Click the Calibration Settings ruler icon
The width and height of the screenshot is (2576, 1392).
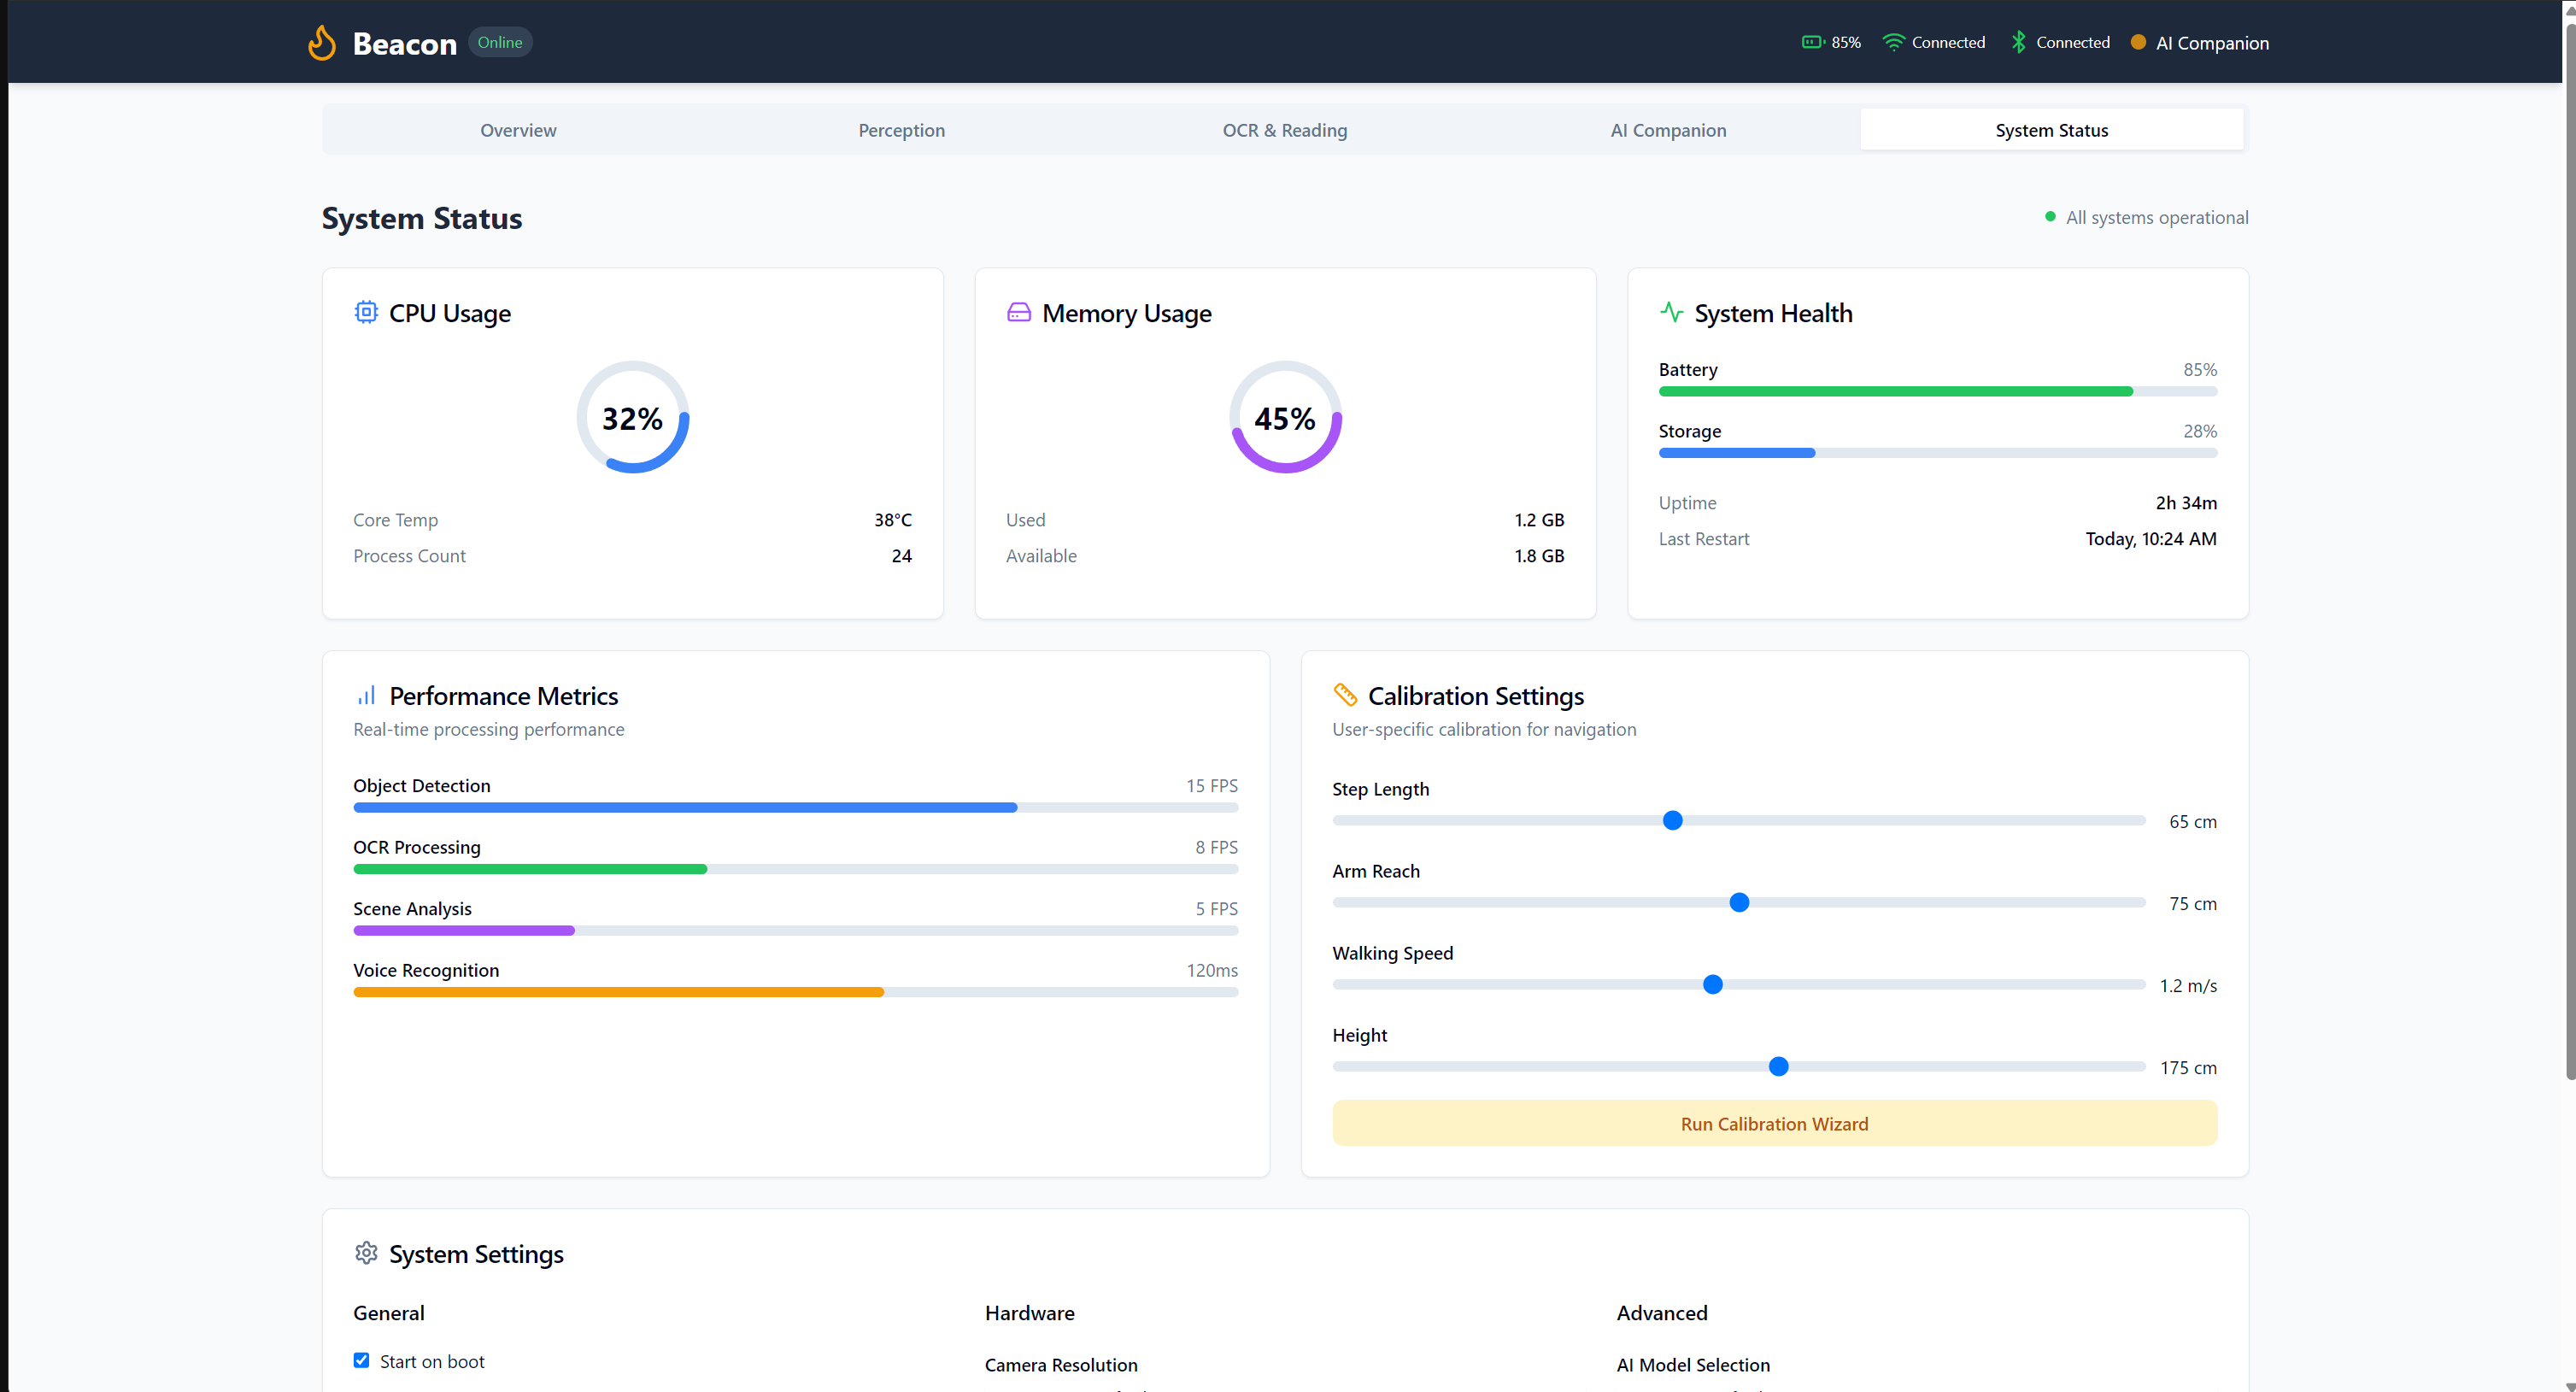coord(1345,694)
